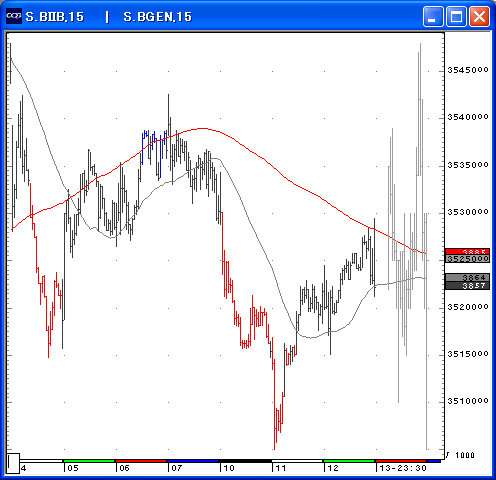Click the gray 3864 value marker
Image resolution: width=496 pixels, height=480 pixels.
pyautogui.click(x=468, y=277)
